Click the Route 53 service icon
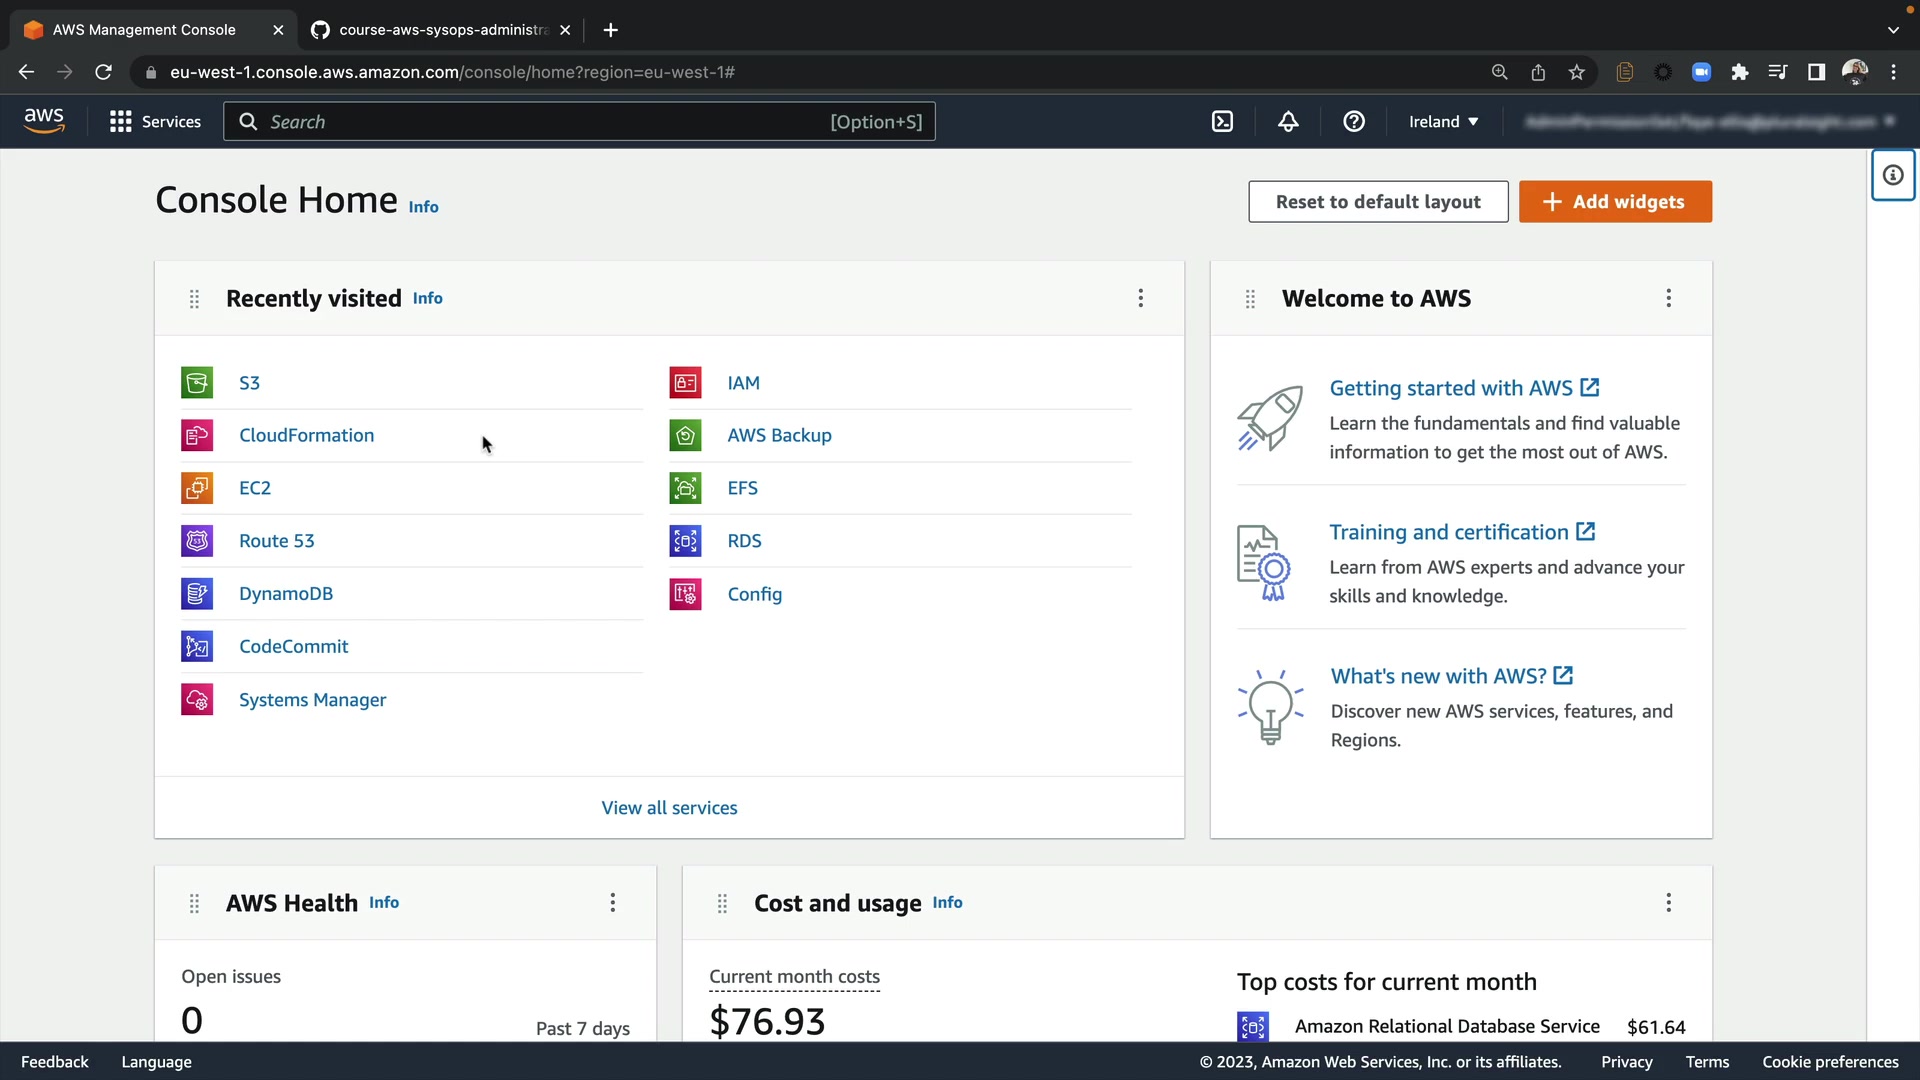The height and width of the screenshot is (1080, 1920). pos(197,541)
